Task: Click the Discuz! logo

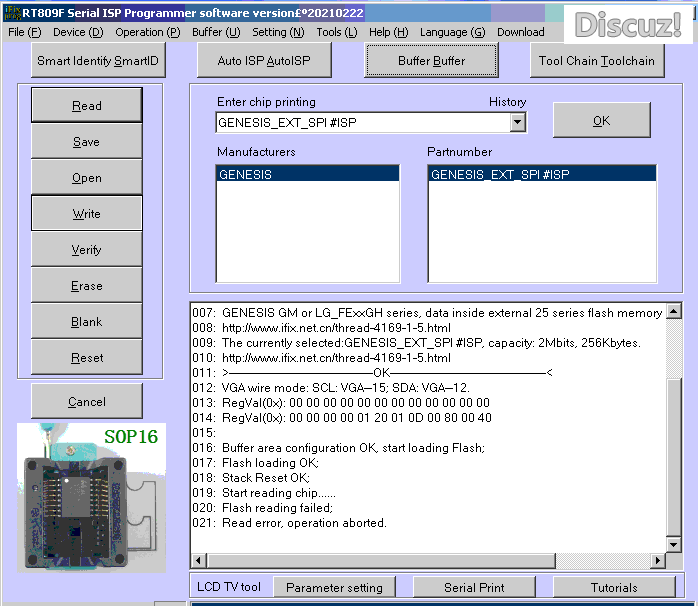Action: [x=628, y=24]
